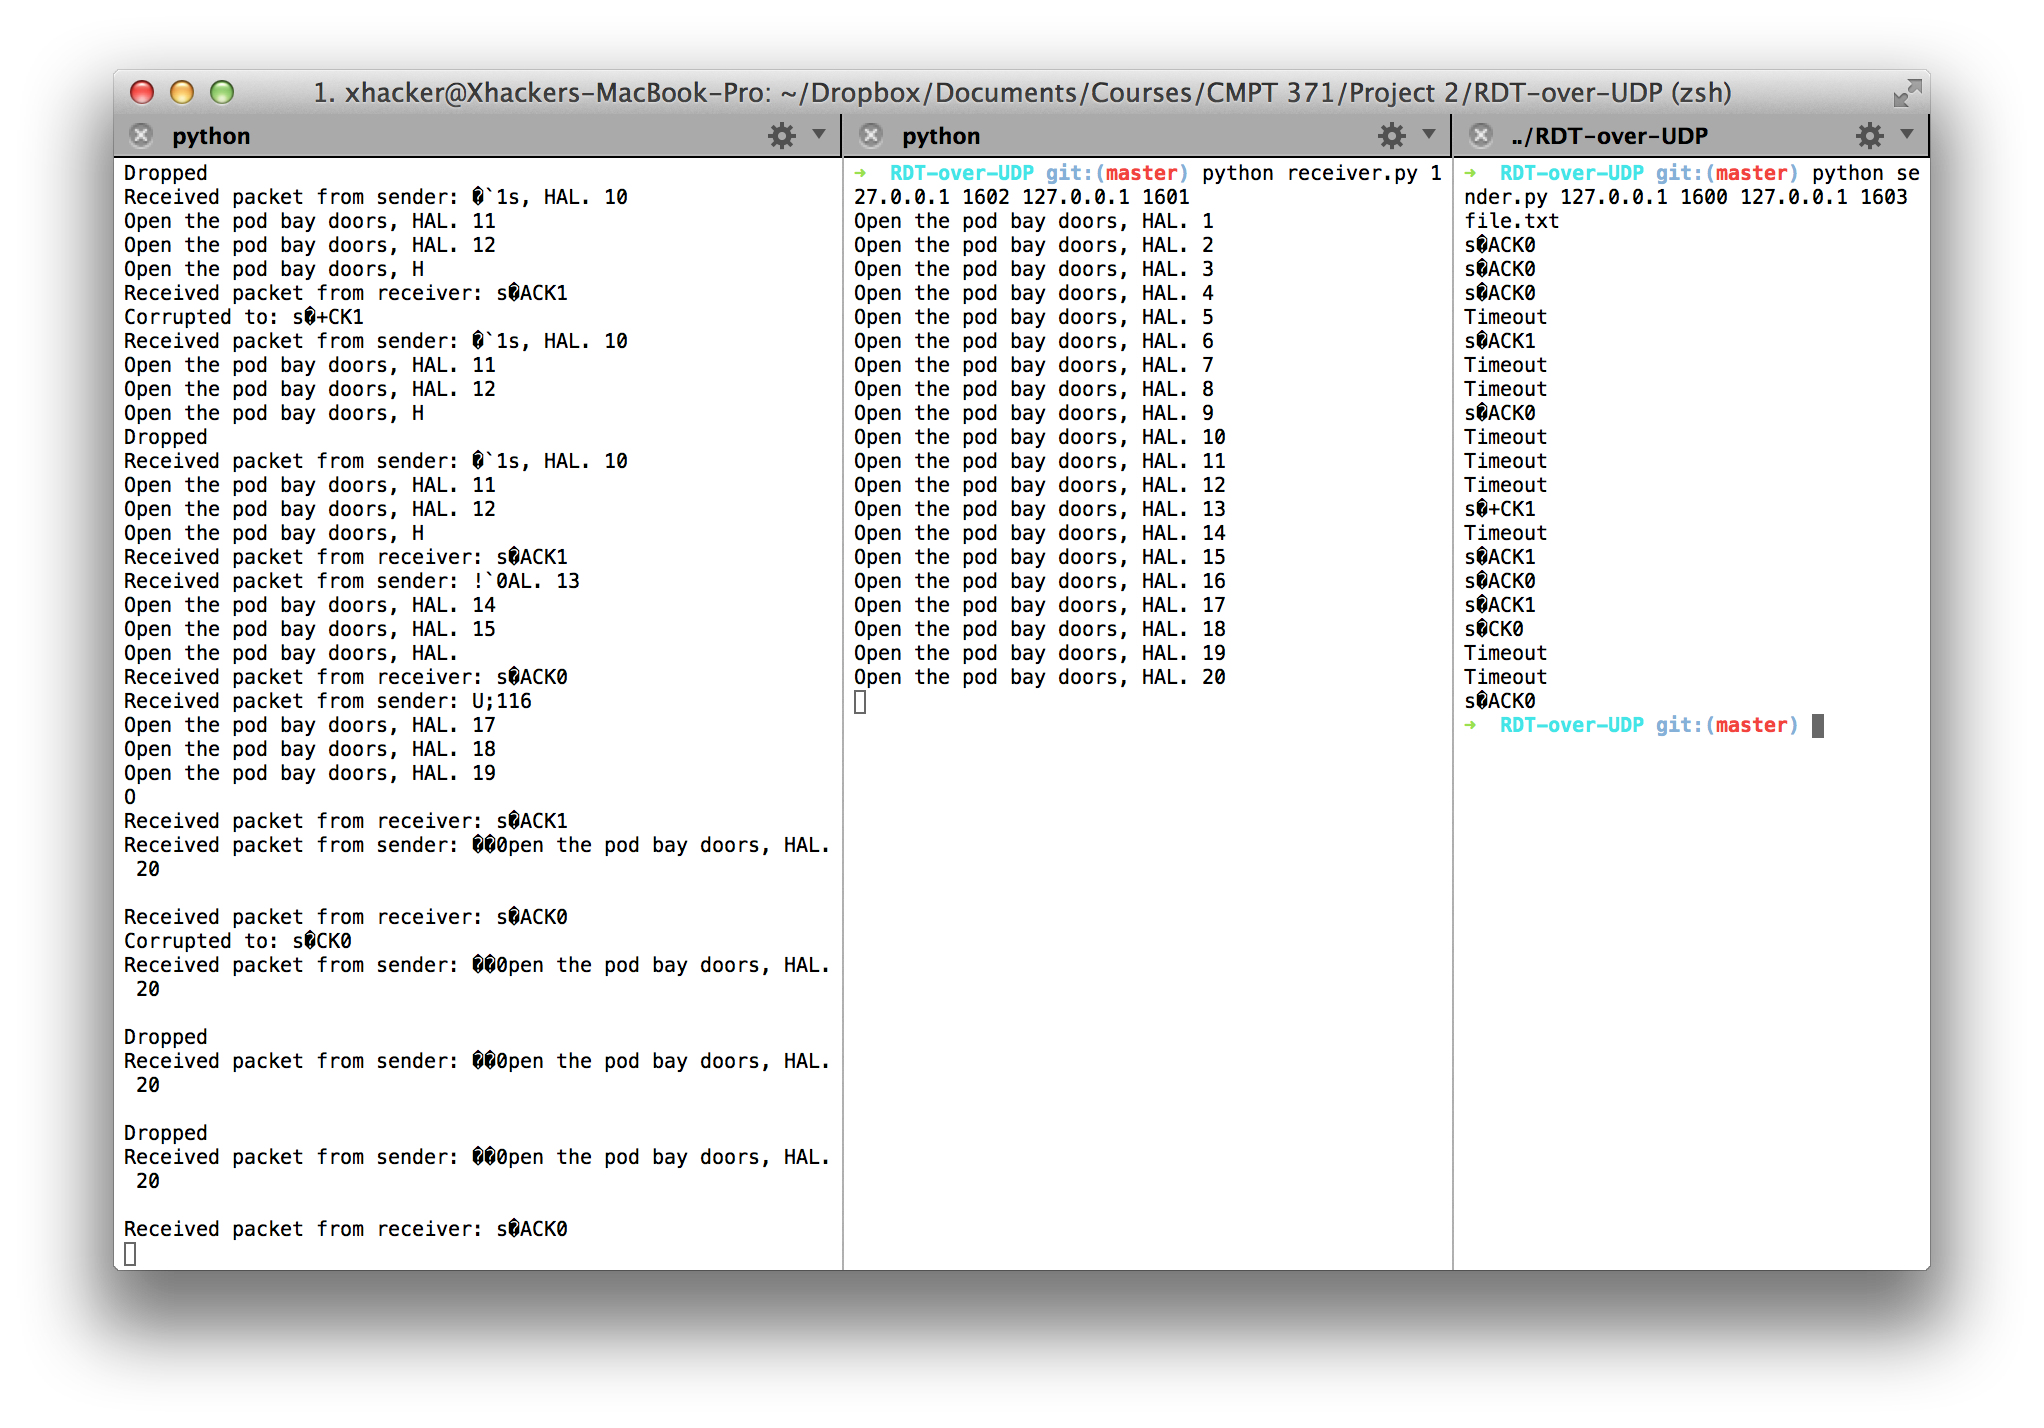Click the cursor at bottom of left pane
Image resolution: width=2044 pixels, height=1428 pixels.
click(x=130, y=1253)
